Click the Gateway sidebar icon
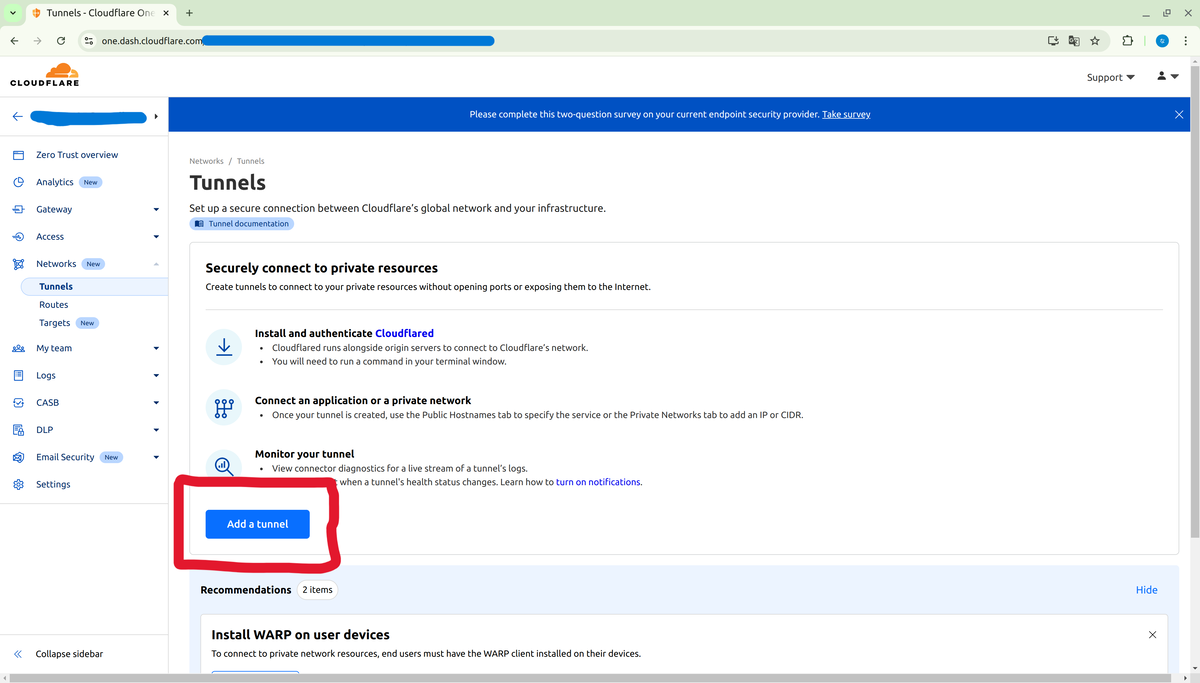This screenshot has height=683, width=1200. point(18,209)
